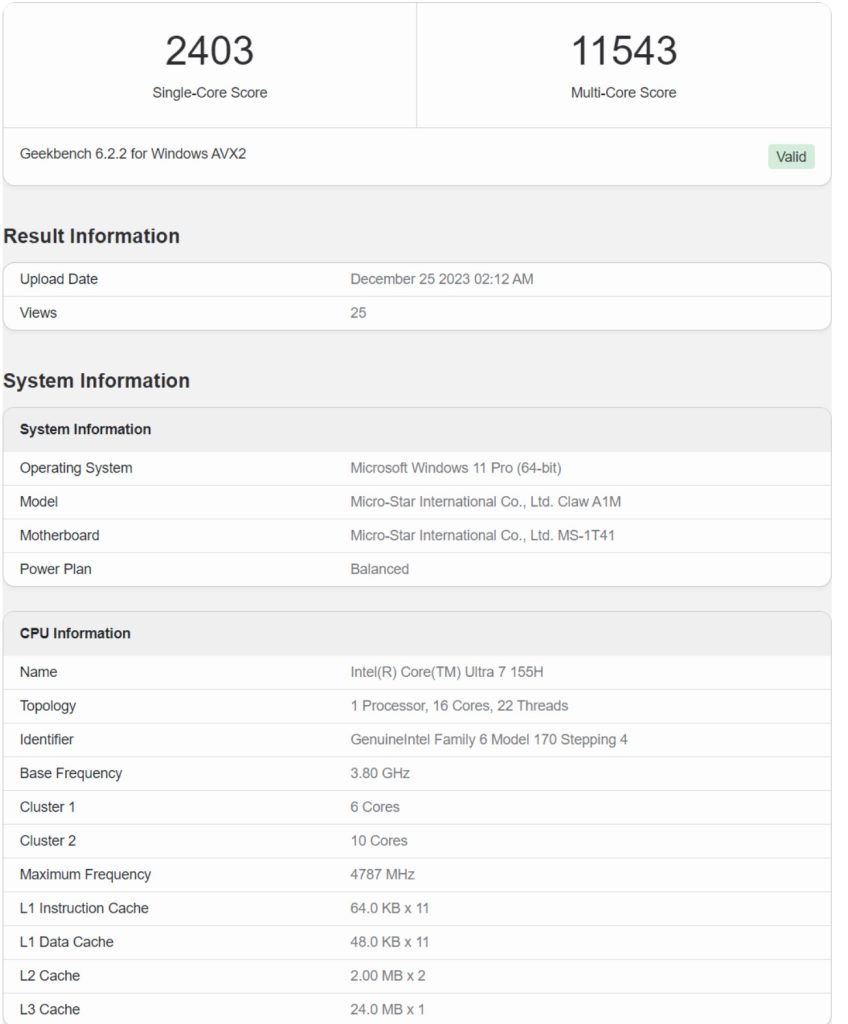The width and height of the screenshot is (848, 1024).
Task: Click the L2 Cache label
Action: [x=50, y=976]
